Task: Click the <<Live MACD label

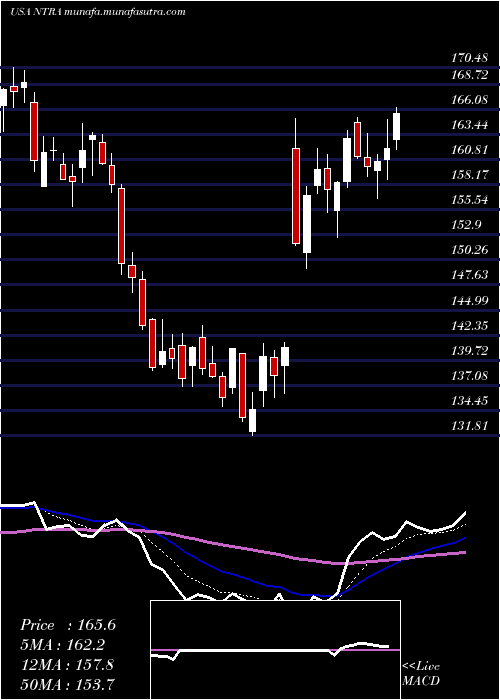Action: [x=421, y=673]
